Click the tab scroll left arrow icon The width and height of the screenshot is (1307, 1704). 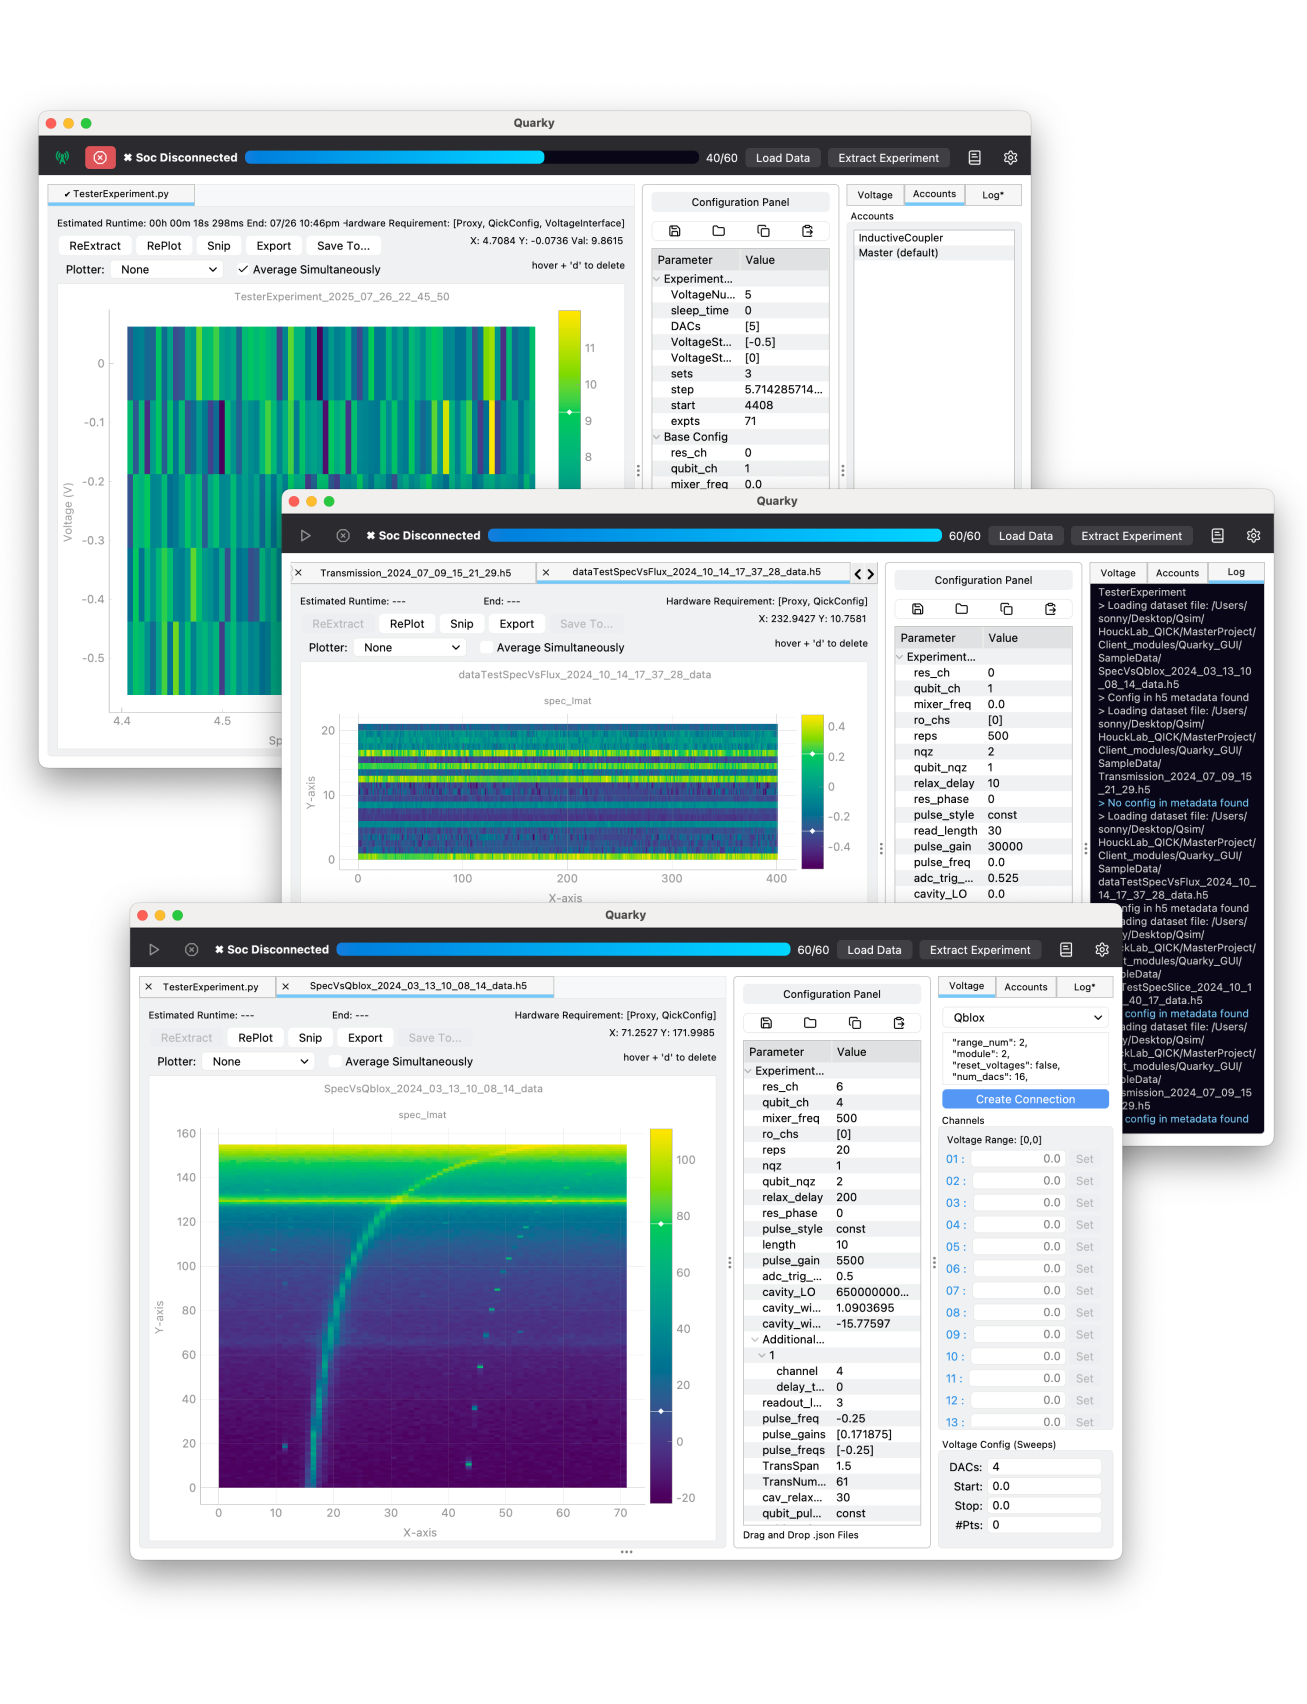857,574
